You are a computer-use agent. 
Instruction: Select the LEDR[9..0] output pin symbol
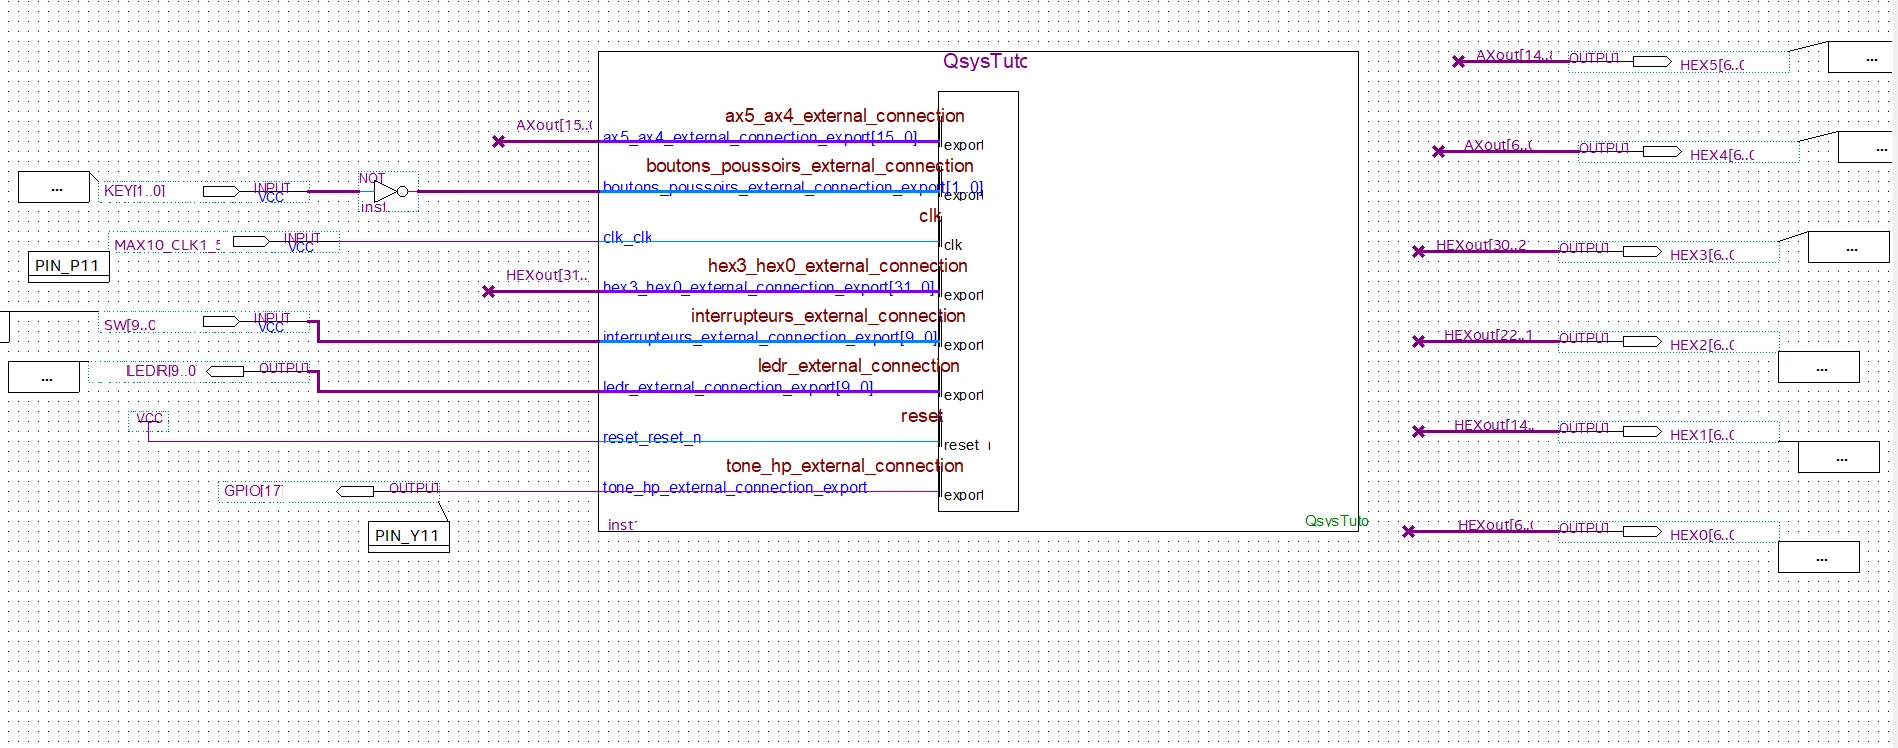pos(225,371)
